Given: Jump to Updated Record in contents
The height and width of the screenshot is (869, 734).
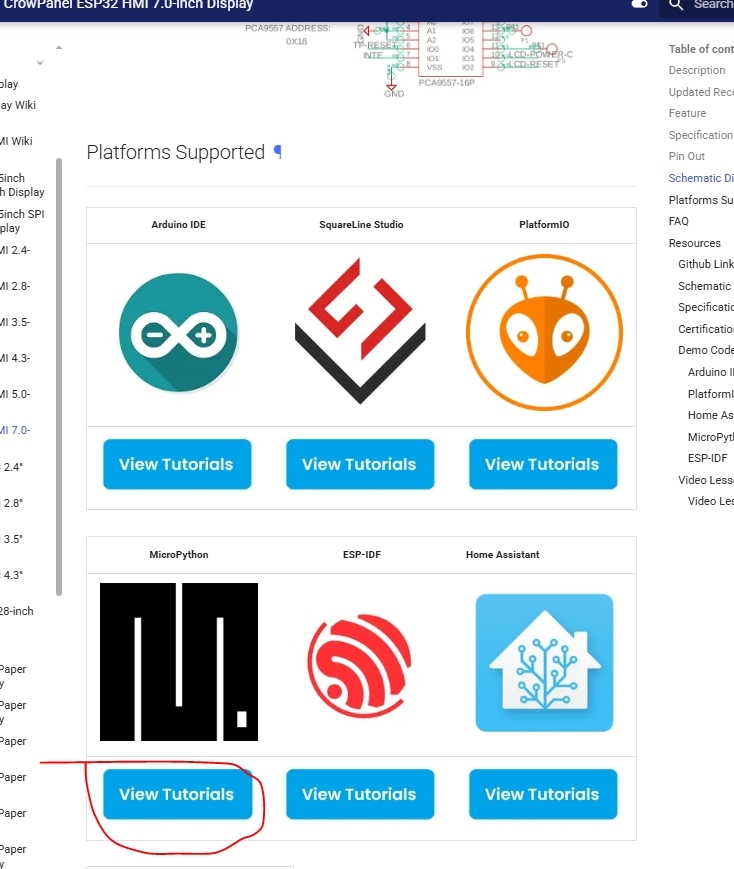Looking at the screenshot, I should point(701,92).
